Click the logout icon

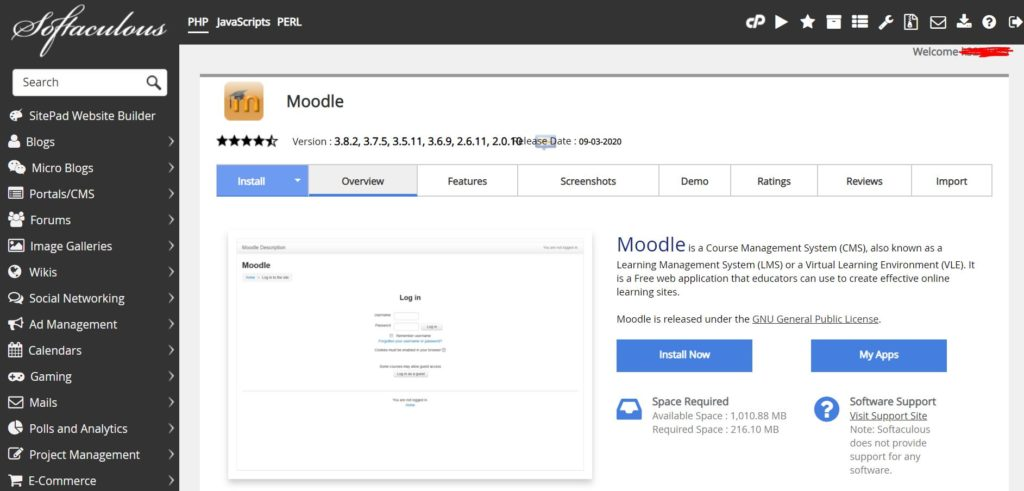tap(1014, 22)
